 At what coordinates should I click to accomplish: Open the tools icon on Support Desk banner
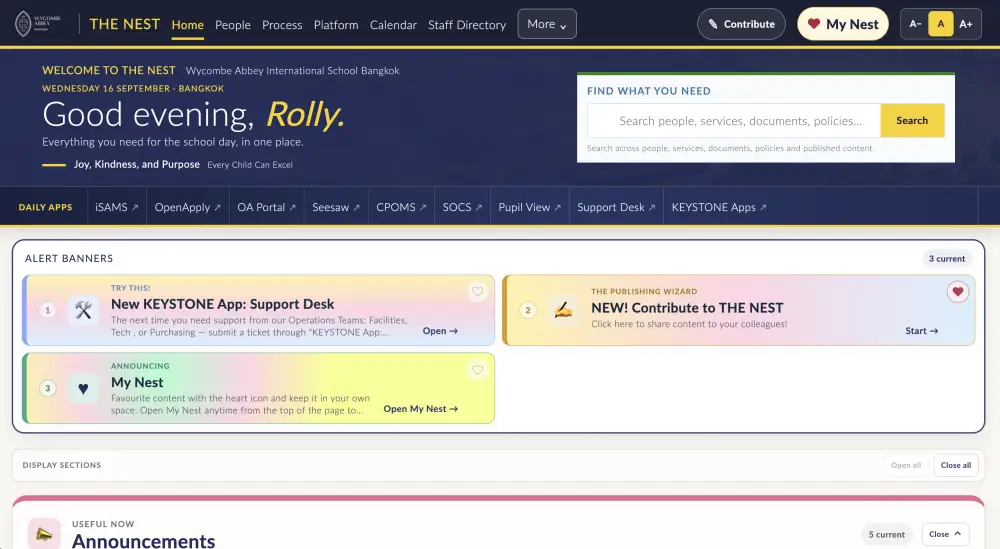(84, 310)
